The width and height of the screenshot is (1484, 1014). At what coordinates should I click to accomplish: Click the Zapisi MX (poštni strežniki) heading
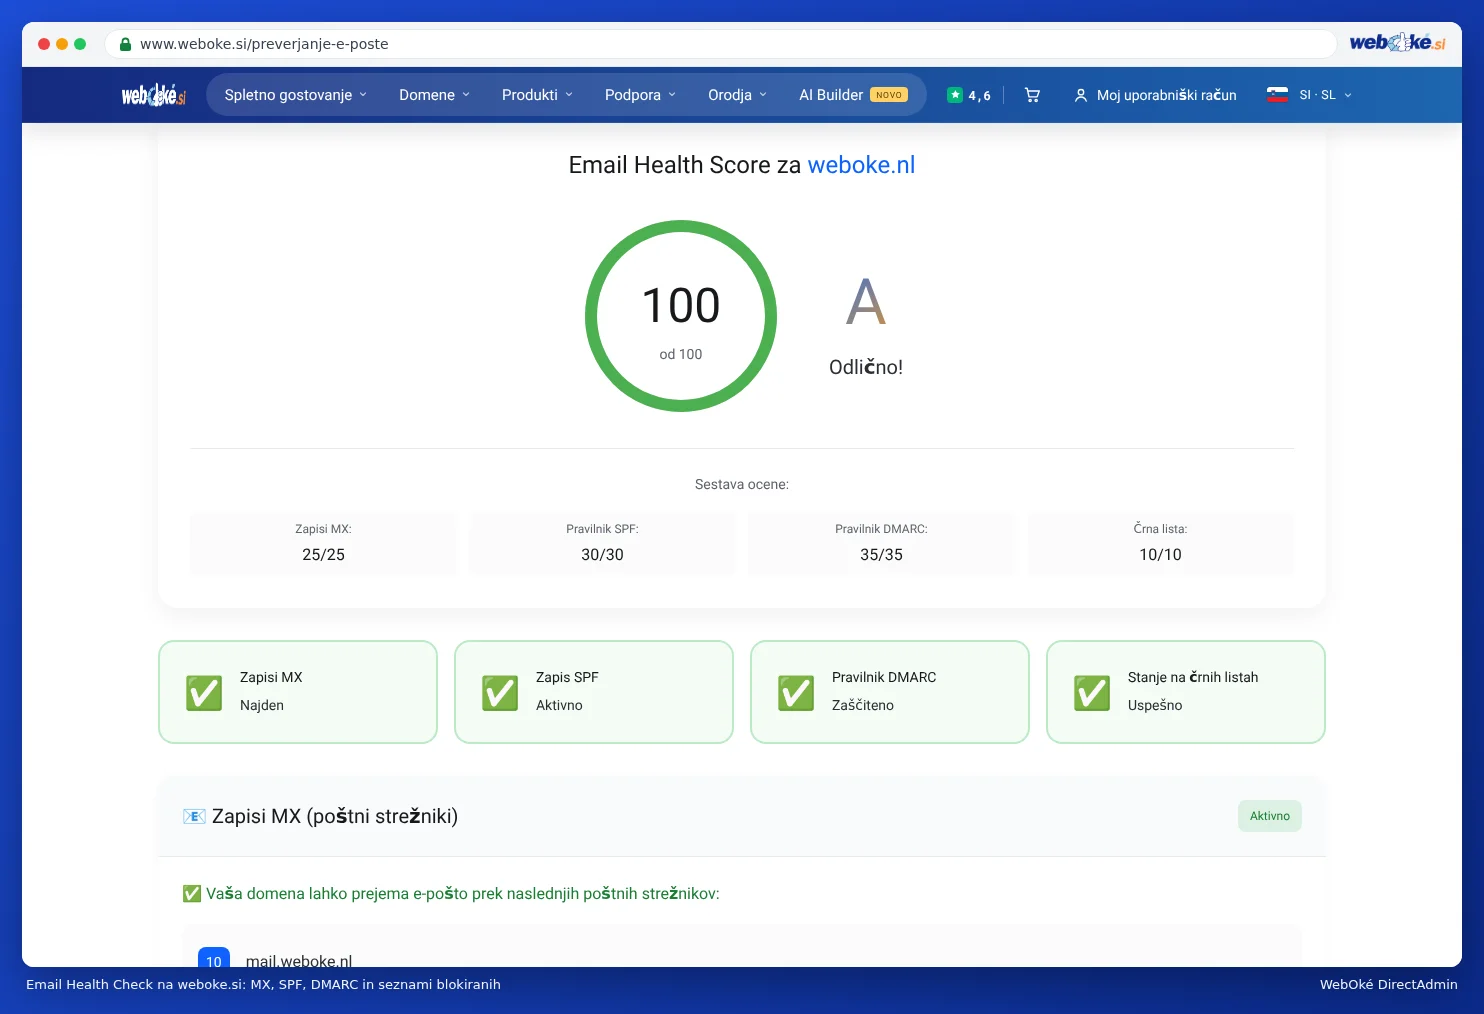click(335, 816)
